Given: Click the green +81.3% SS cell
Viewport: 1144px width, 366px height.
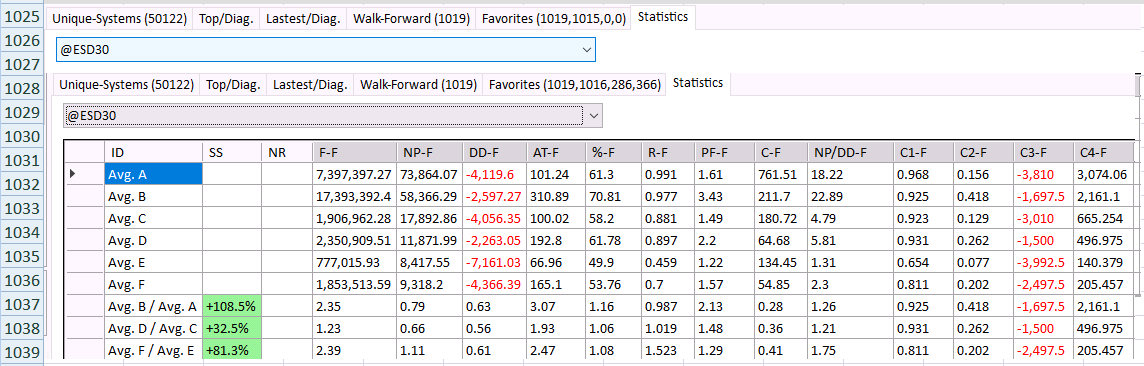Looking at the screenshot, I should point(232,351).
